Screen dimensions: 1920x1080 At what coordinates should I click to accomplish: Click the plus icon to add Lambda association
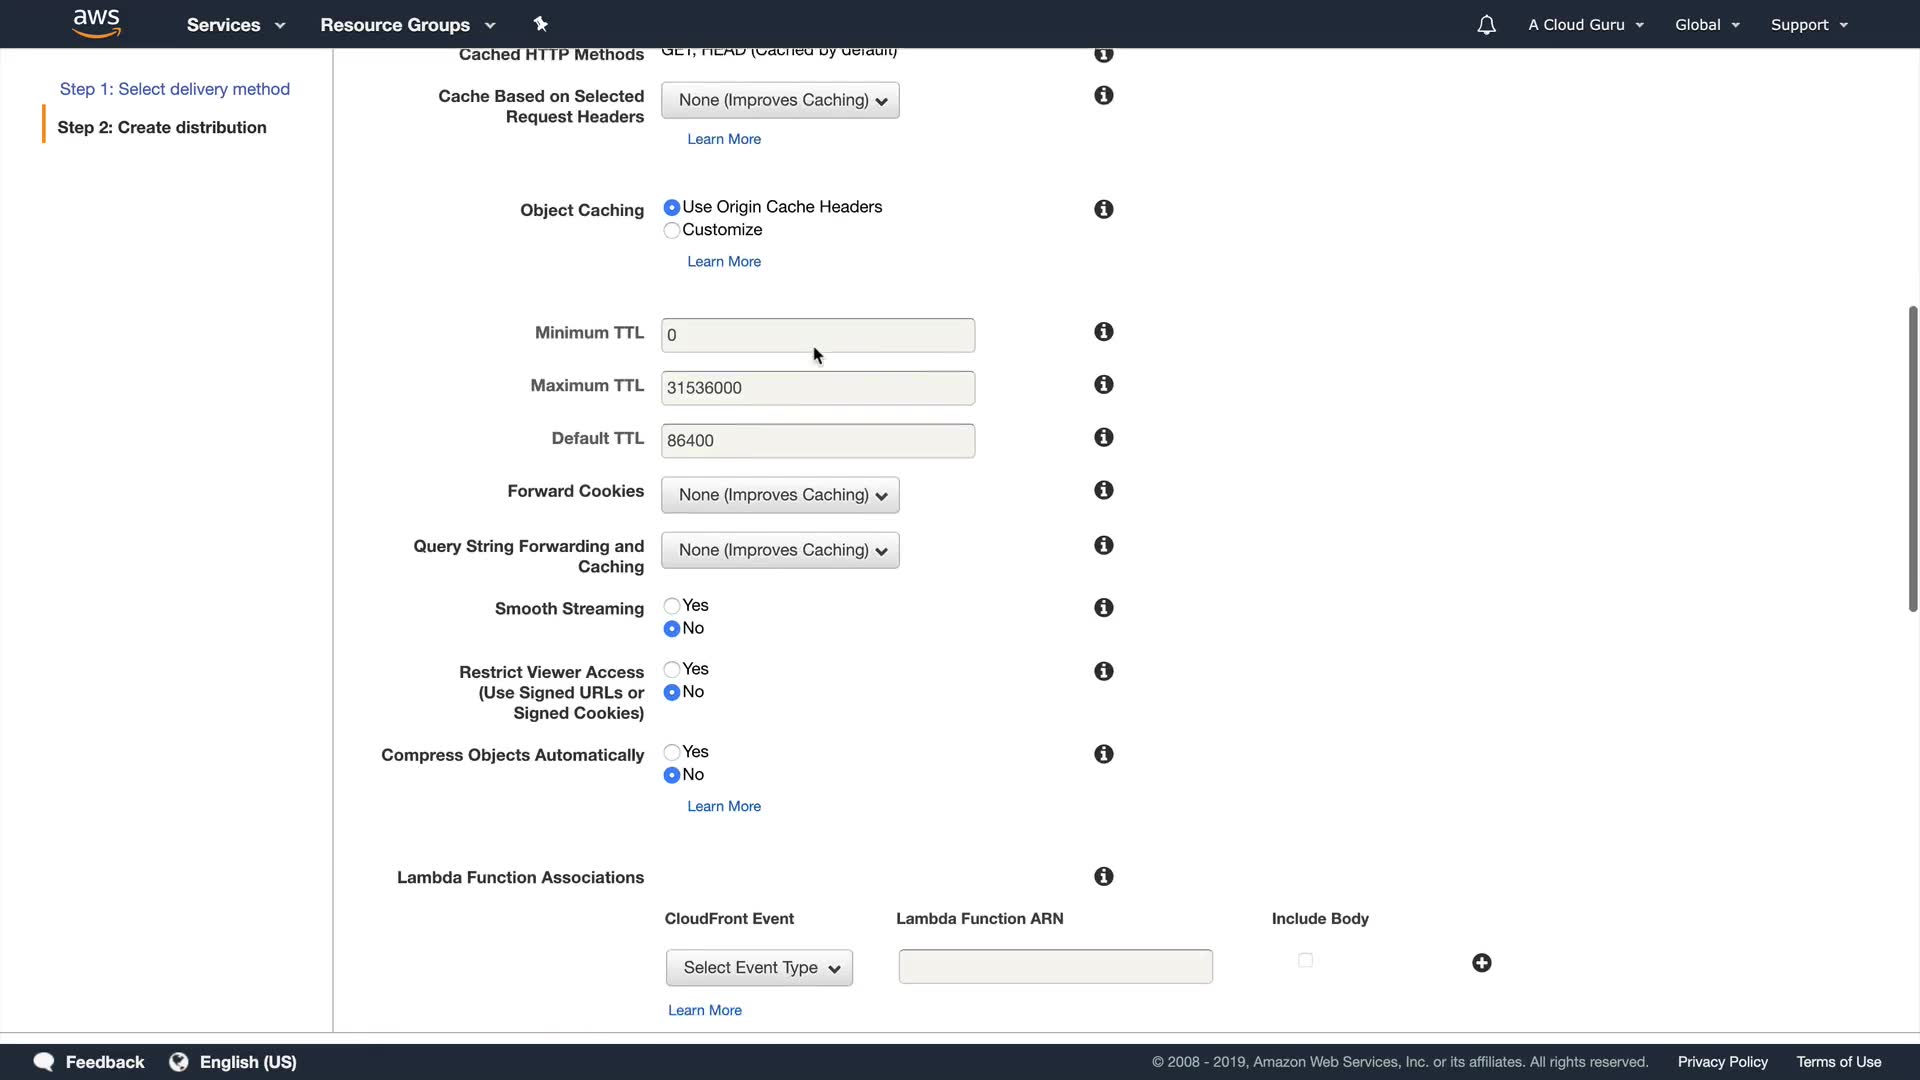(x=1481, y=963)
